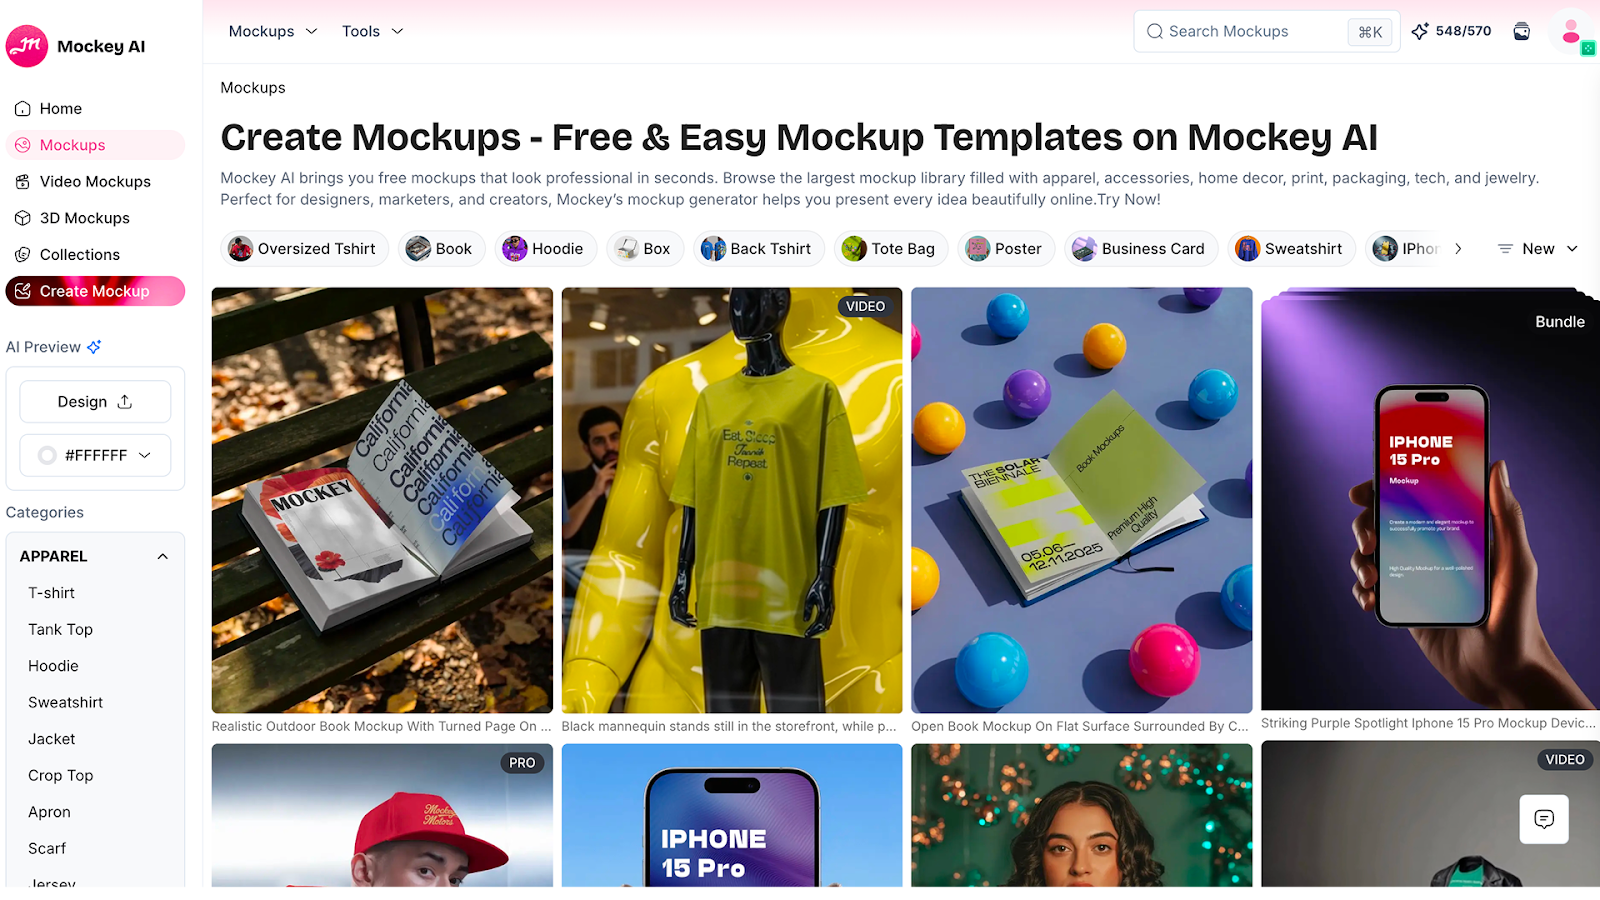Click the AI Preview sparkle icon
This screenshot has height=900, width=1600.
coord(94,347)
